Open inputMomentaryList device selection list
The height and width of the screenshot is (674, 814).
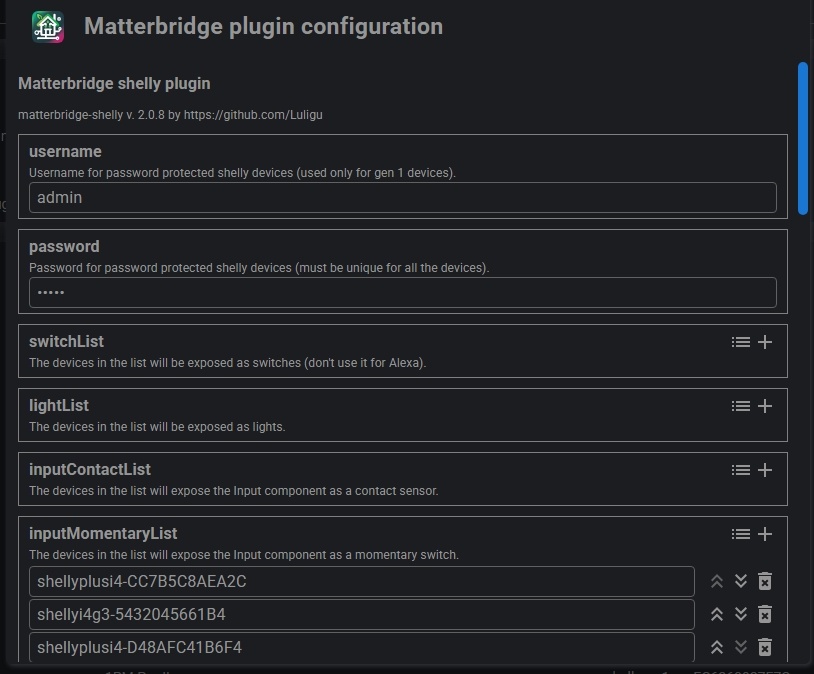click(740, 534)
